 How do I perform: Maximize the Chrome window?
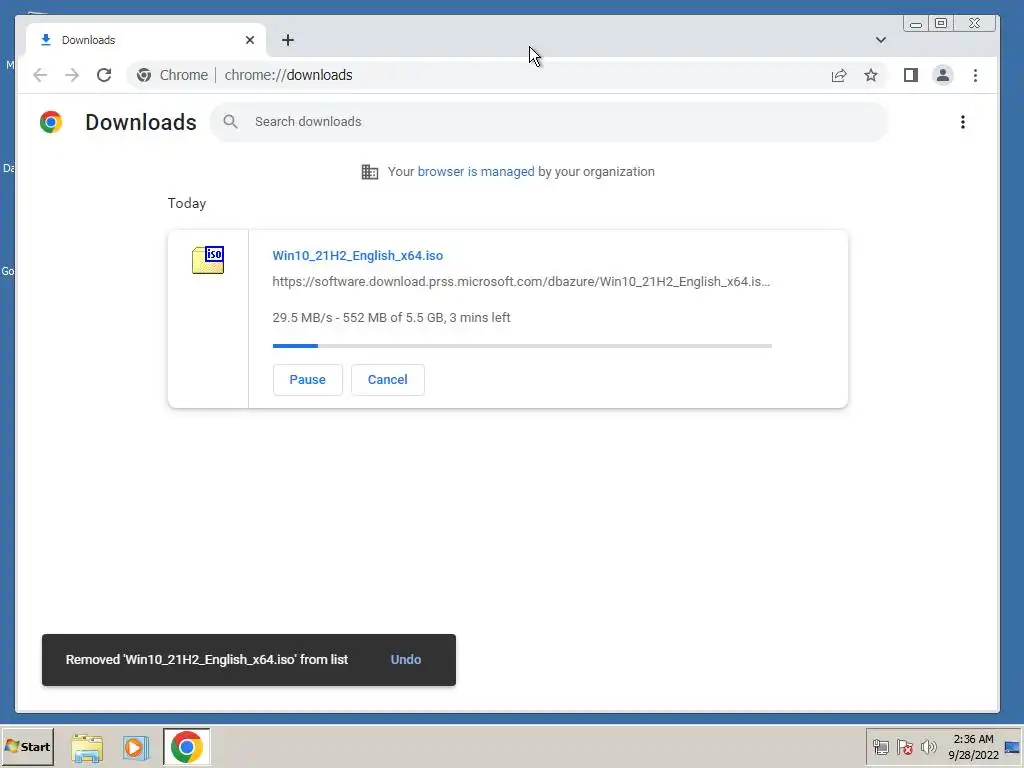pyautogui.click(x=941, y=24)
